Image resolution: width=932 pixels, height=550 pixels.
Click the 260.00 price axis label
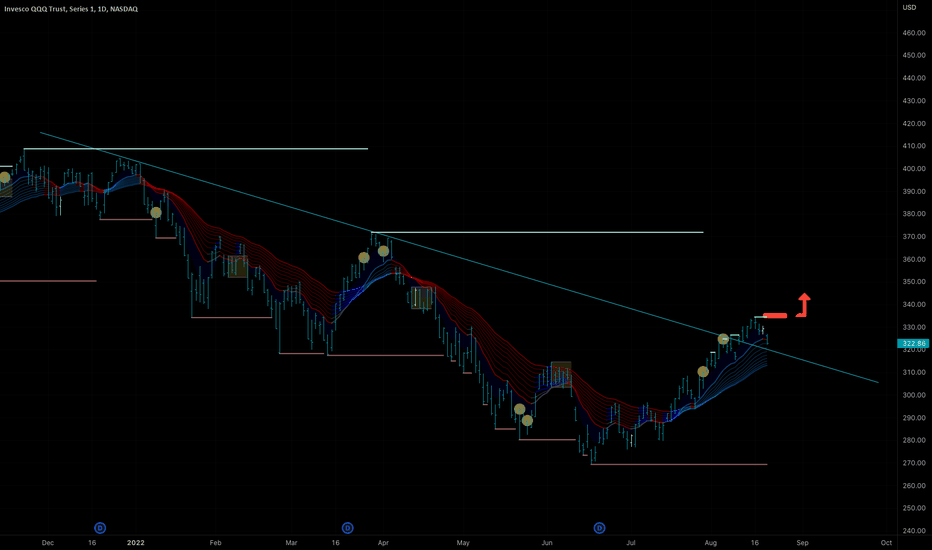[914, 486]
